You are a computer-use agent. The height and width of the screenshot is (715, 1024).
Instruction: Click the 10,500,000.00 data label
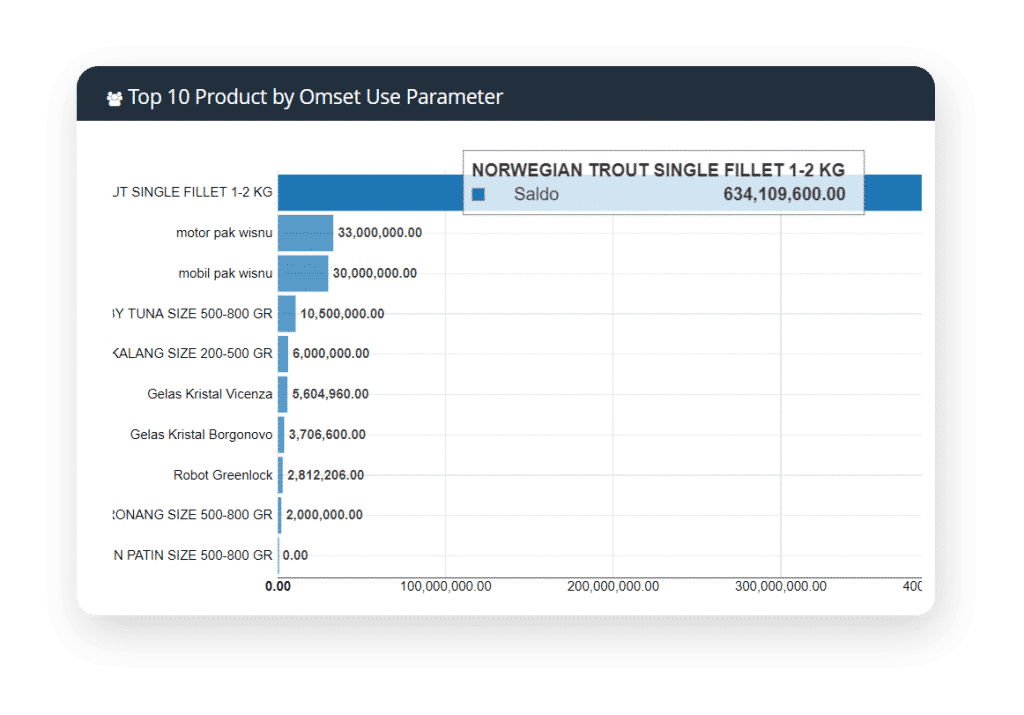pyautogui.click(x=342, y=314)
